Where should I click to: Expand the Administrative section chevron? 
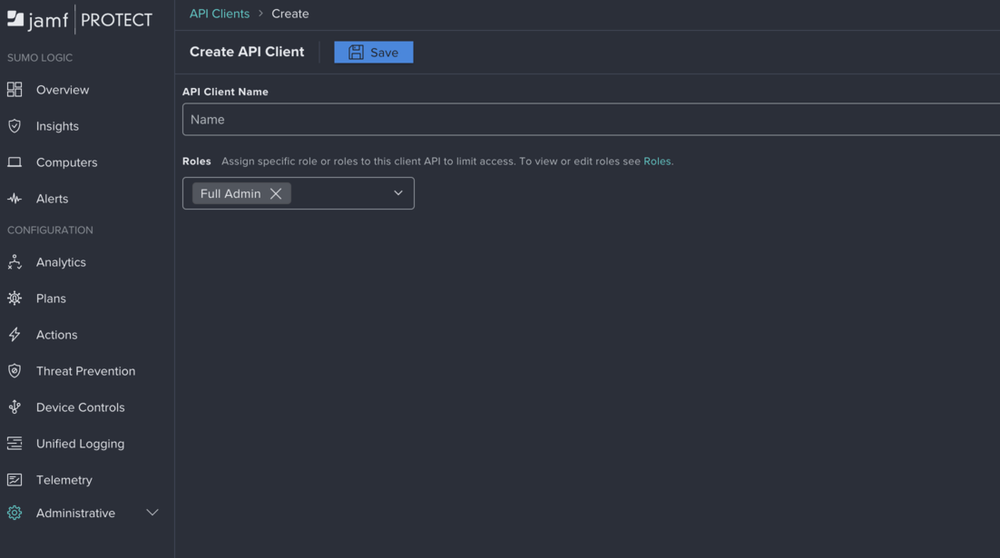[x=152, y=513]
